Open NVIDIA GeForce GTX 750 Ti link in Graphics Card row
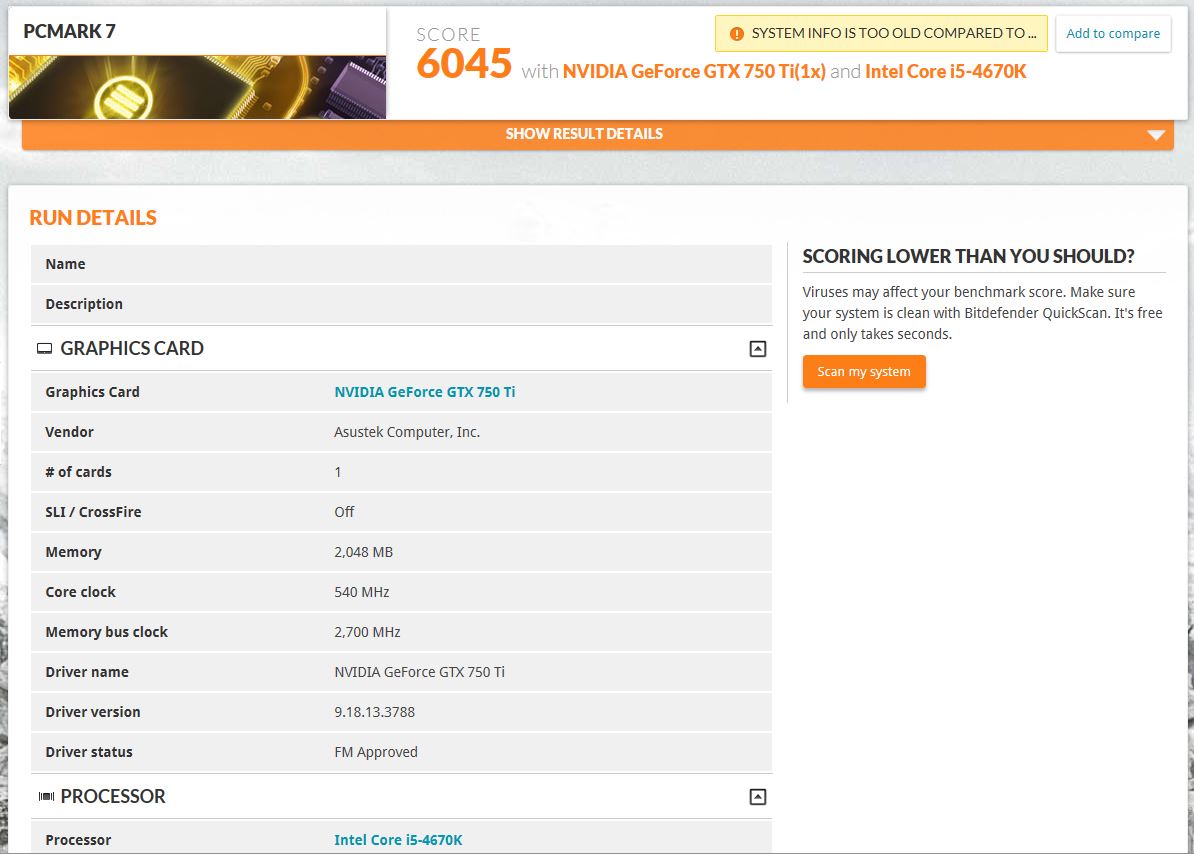 [425, 392]
